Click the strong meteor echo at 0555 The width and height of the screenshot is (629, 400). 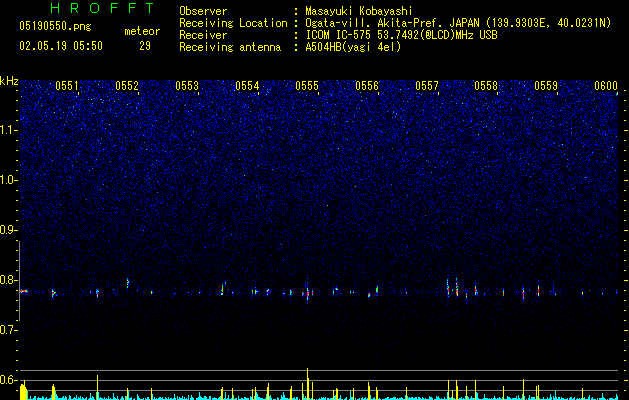308,291
